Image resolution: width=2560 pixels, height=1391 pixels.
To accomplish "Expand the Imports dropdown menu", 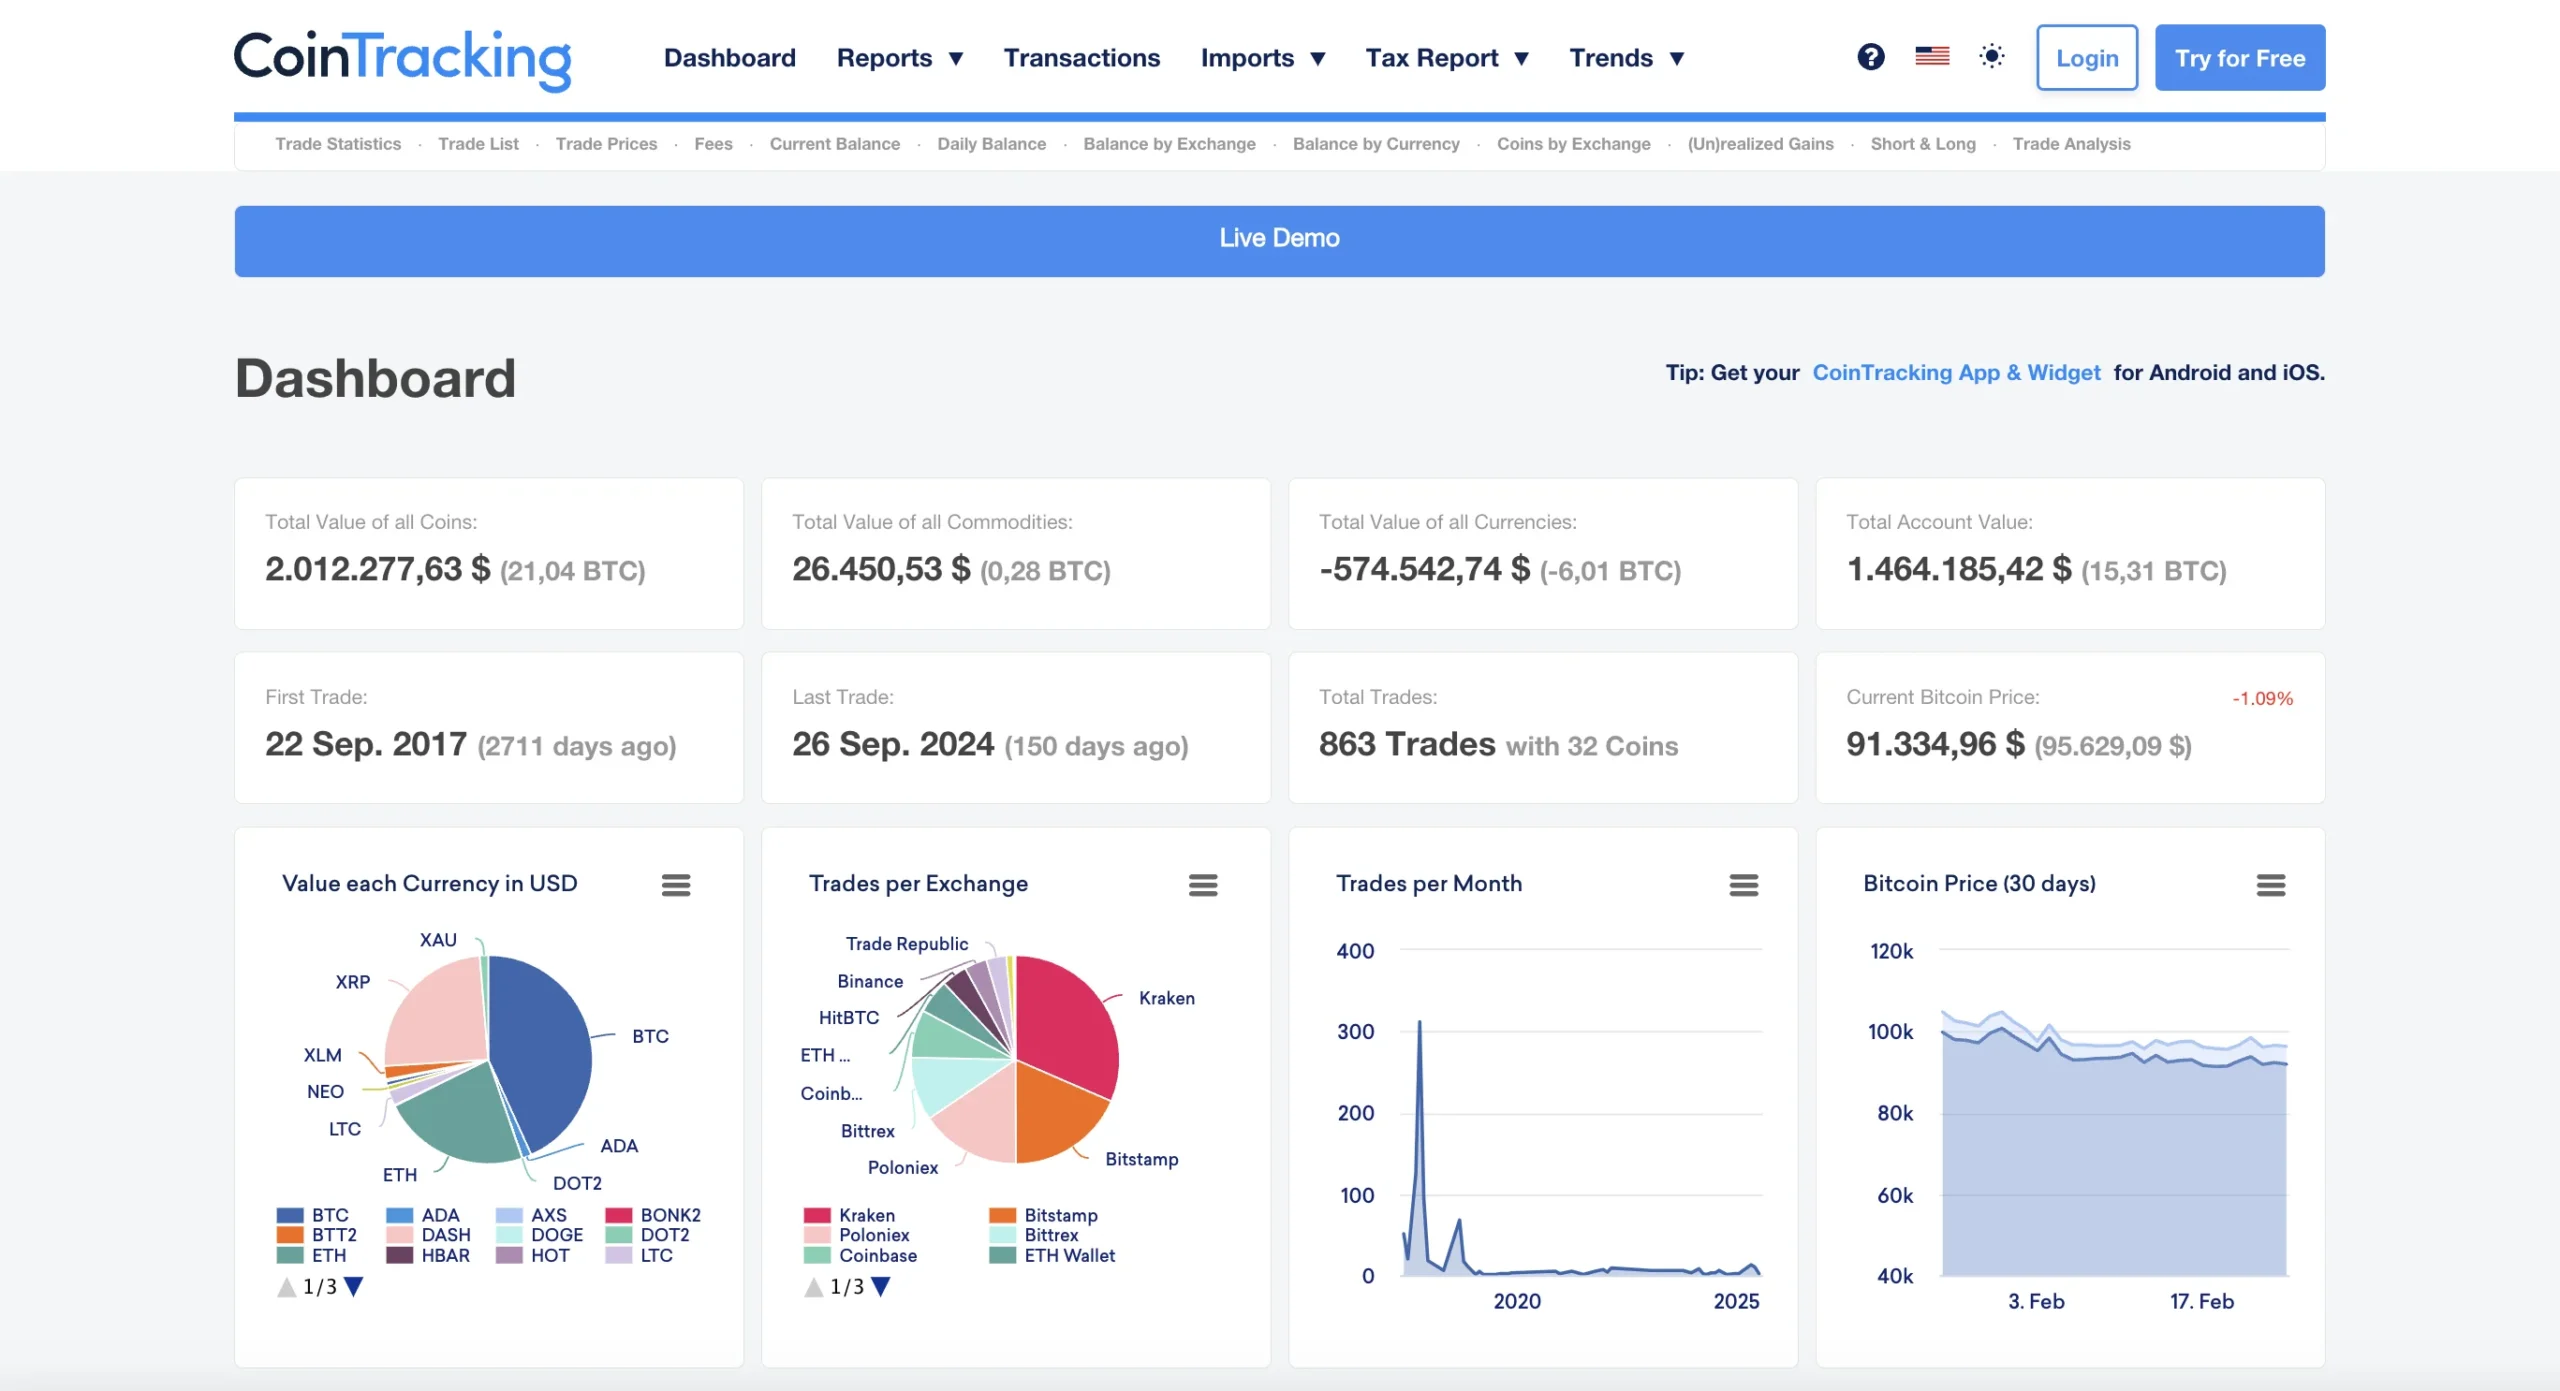I will pos(1263,58).
